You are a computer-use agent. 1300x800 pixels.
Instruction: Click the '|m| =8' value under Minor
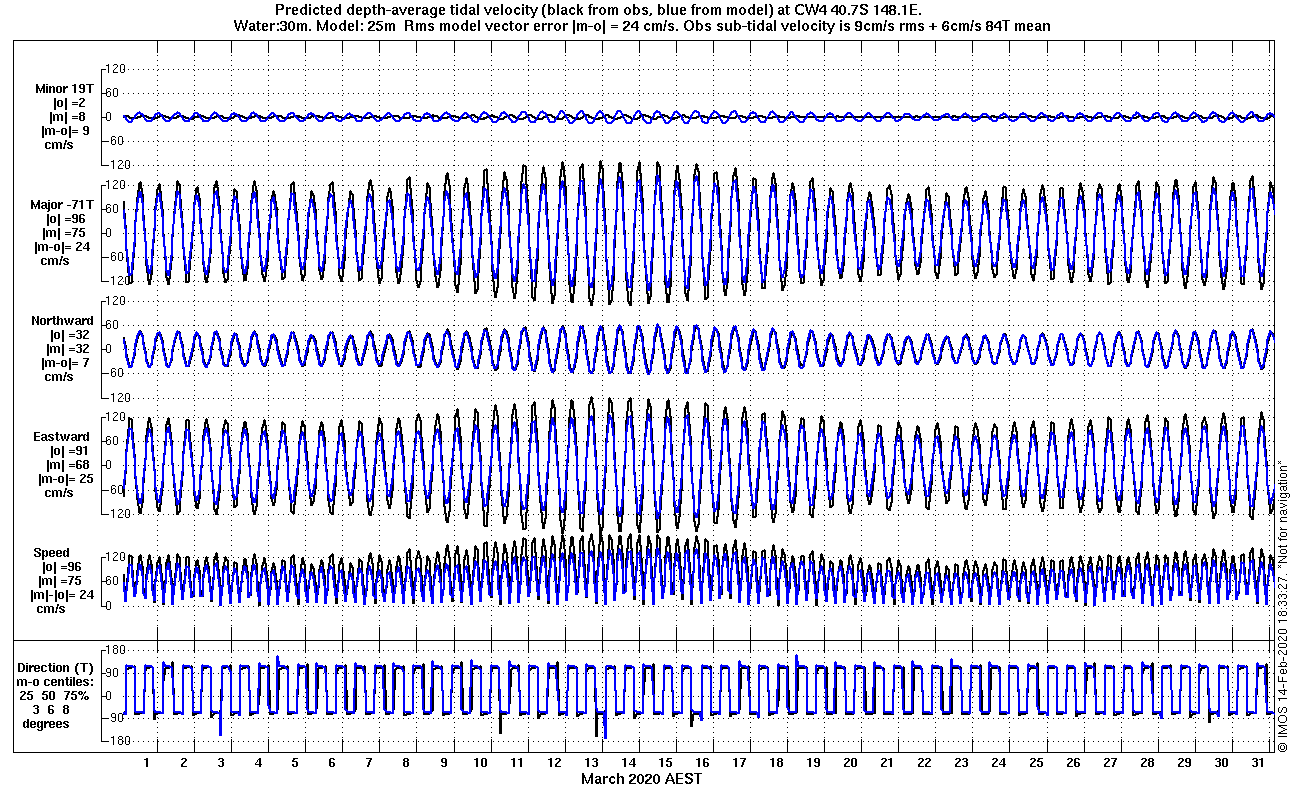click(69, 117)
